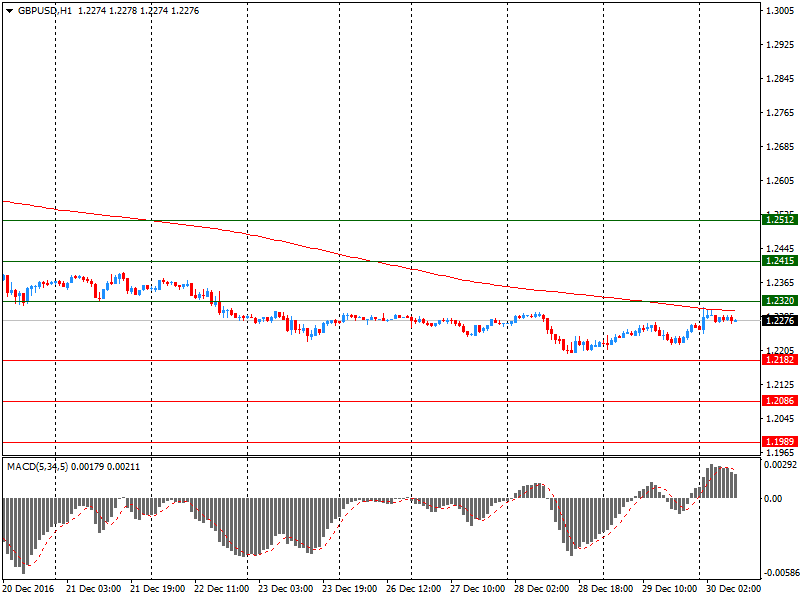Click the 21 Dec 19:00 time axis label
The image size is (800, 600).
point(158,589)
